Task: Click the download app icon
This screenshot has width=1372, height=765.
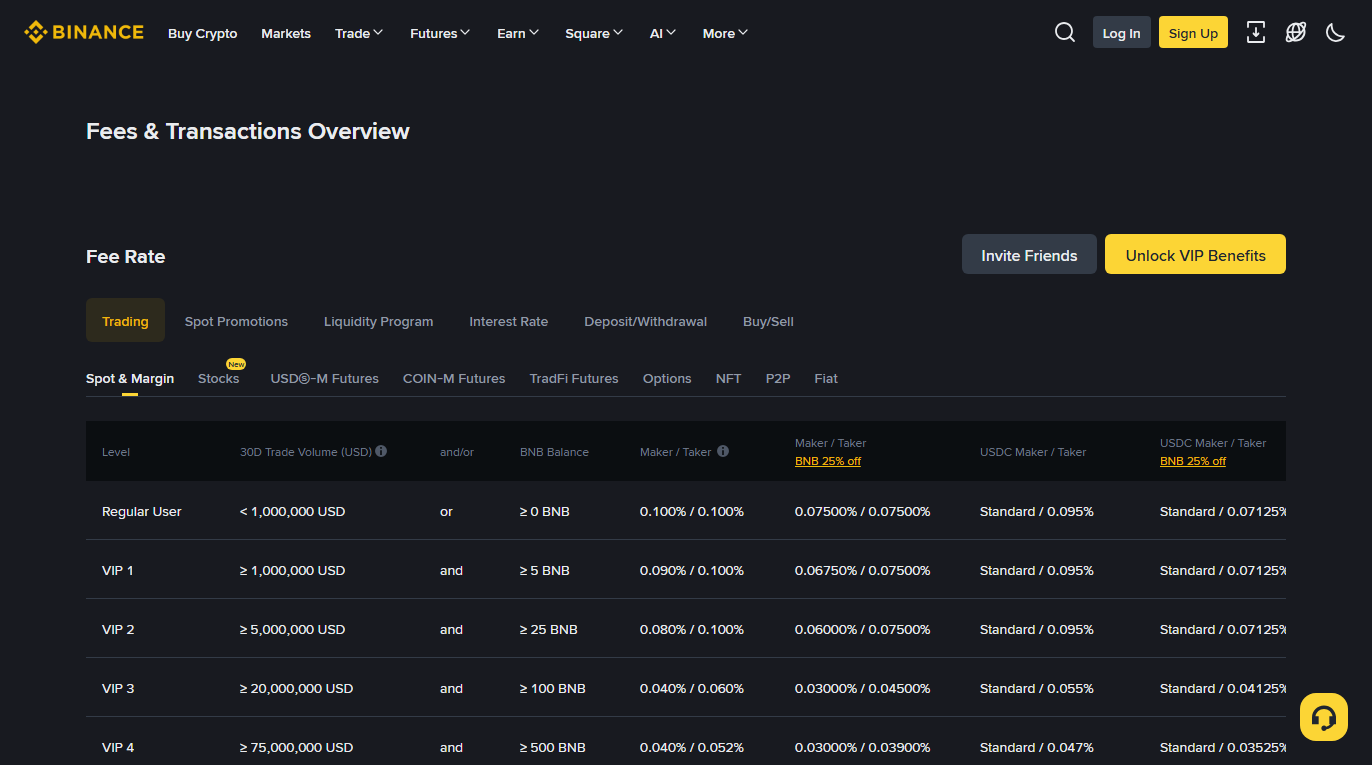Action: click(x=1256, y=32)
